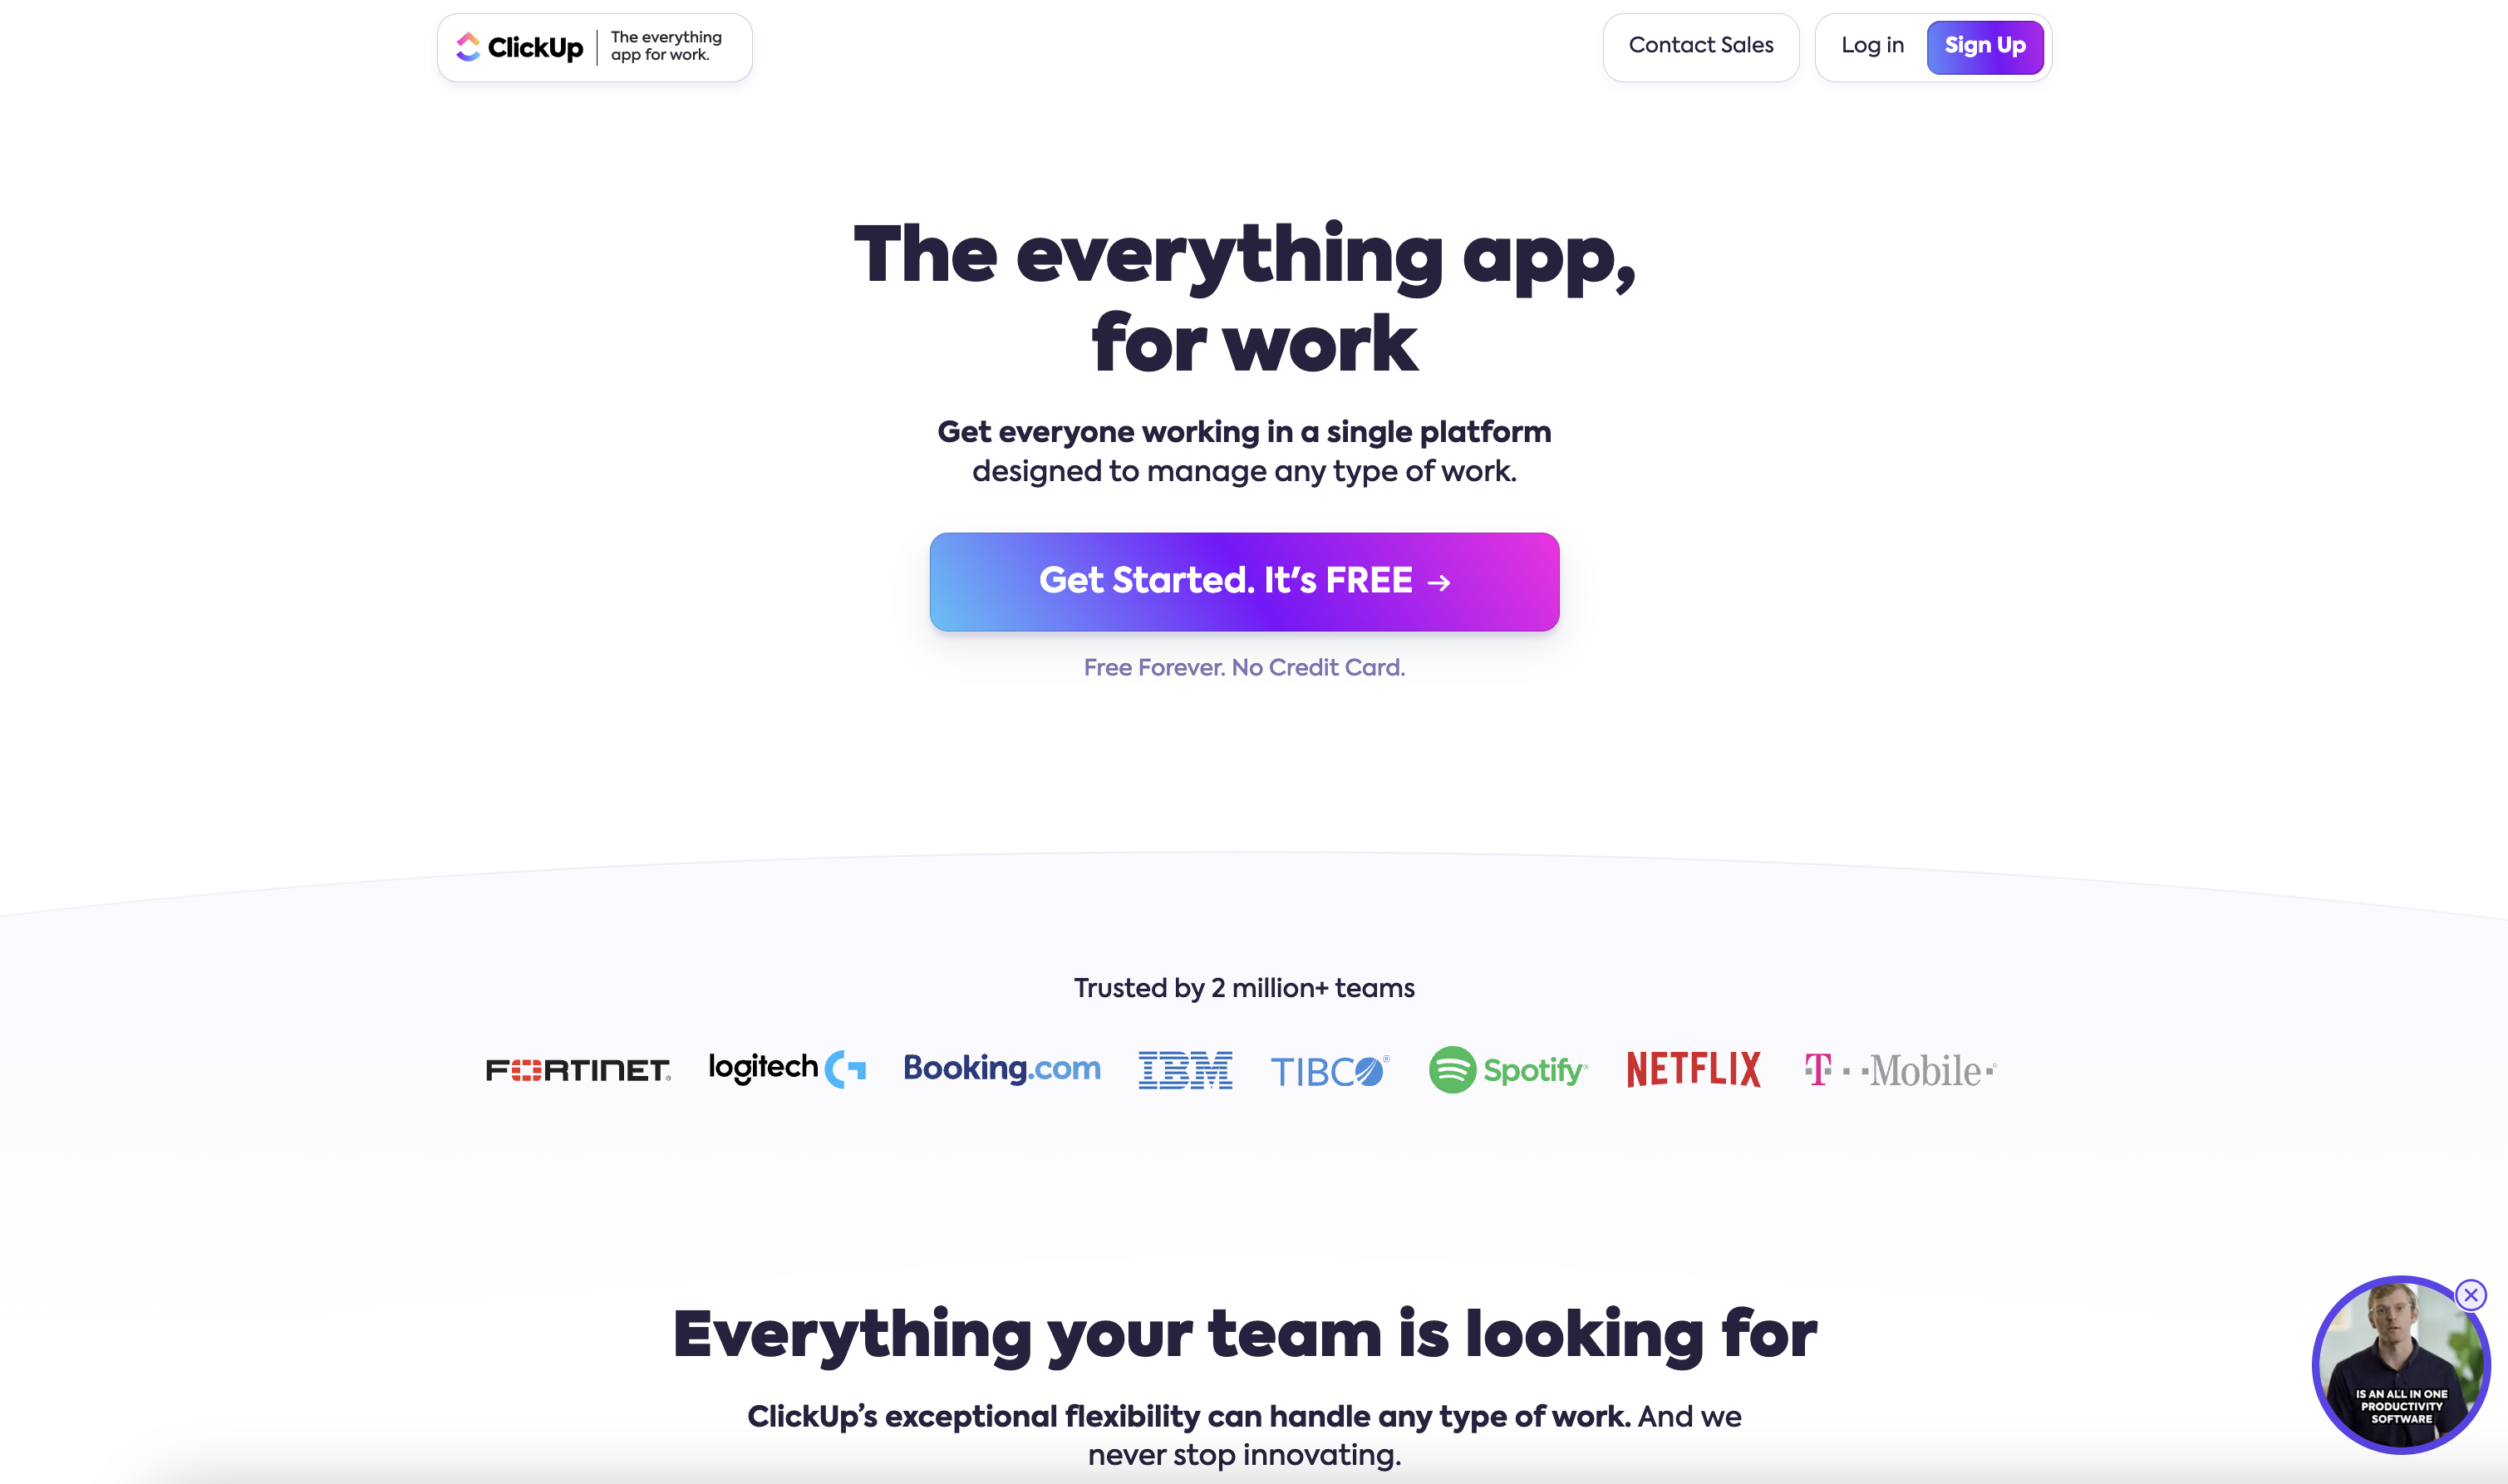Click the Spotify company logo
Screen dimensions: 2508x1484
1508,1067
